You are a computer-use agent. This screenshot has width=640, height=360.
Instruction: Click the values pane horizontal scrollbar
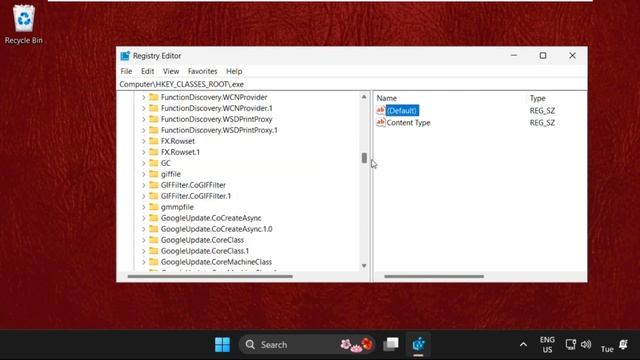[434, 276]
